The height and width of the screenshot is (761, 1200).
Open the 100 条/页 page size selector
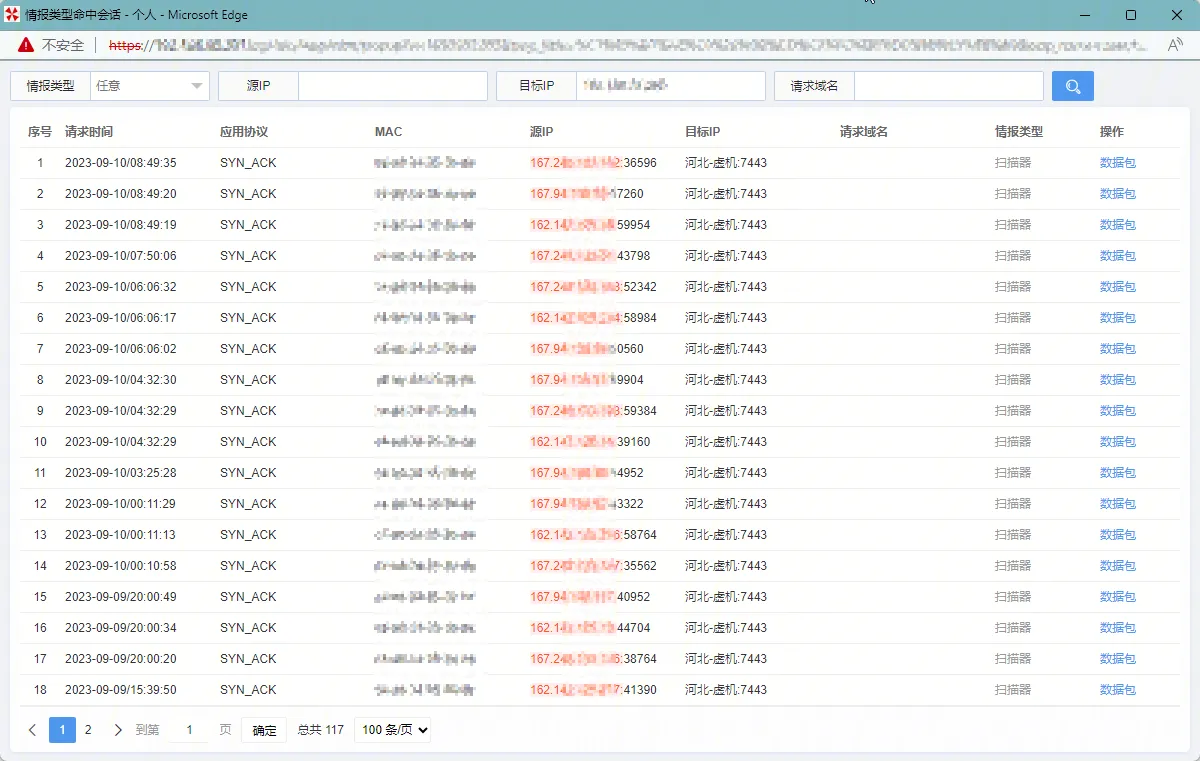[x=393, y=730]
